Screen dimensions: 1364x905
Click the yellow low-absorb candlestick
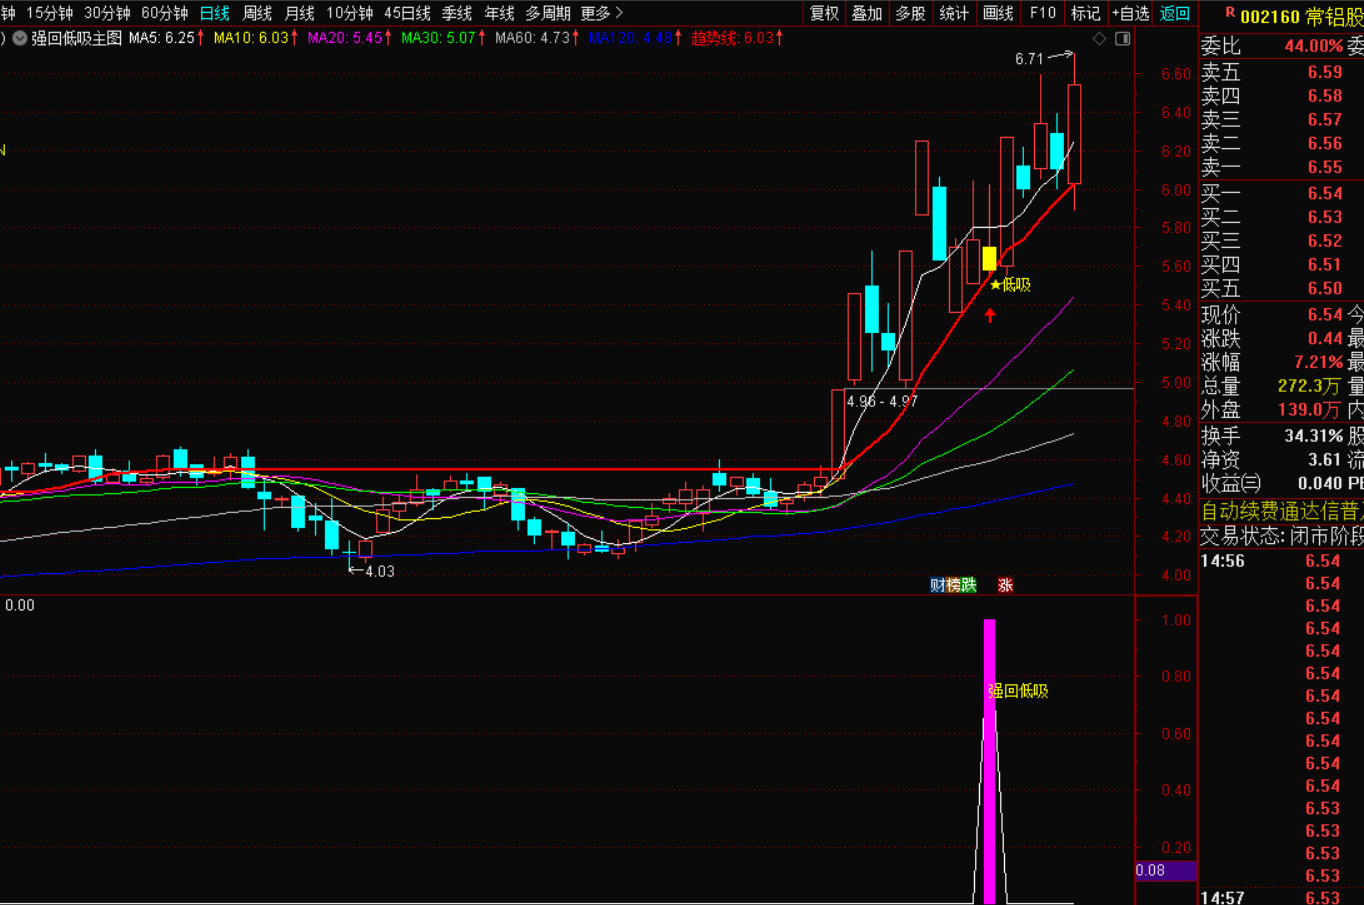(x=989, y=258)
